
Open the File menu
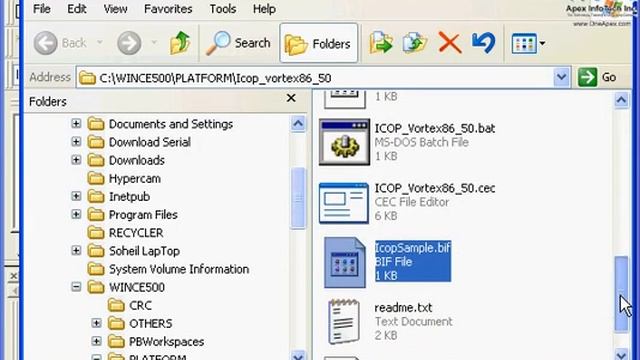pyautogui.click(x=42, y=9)
